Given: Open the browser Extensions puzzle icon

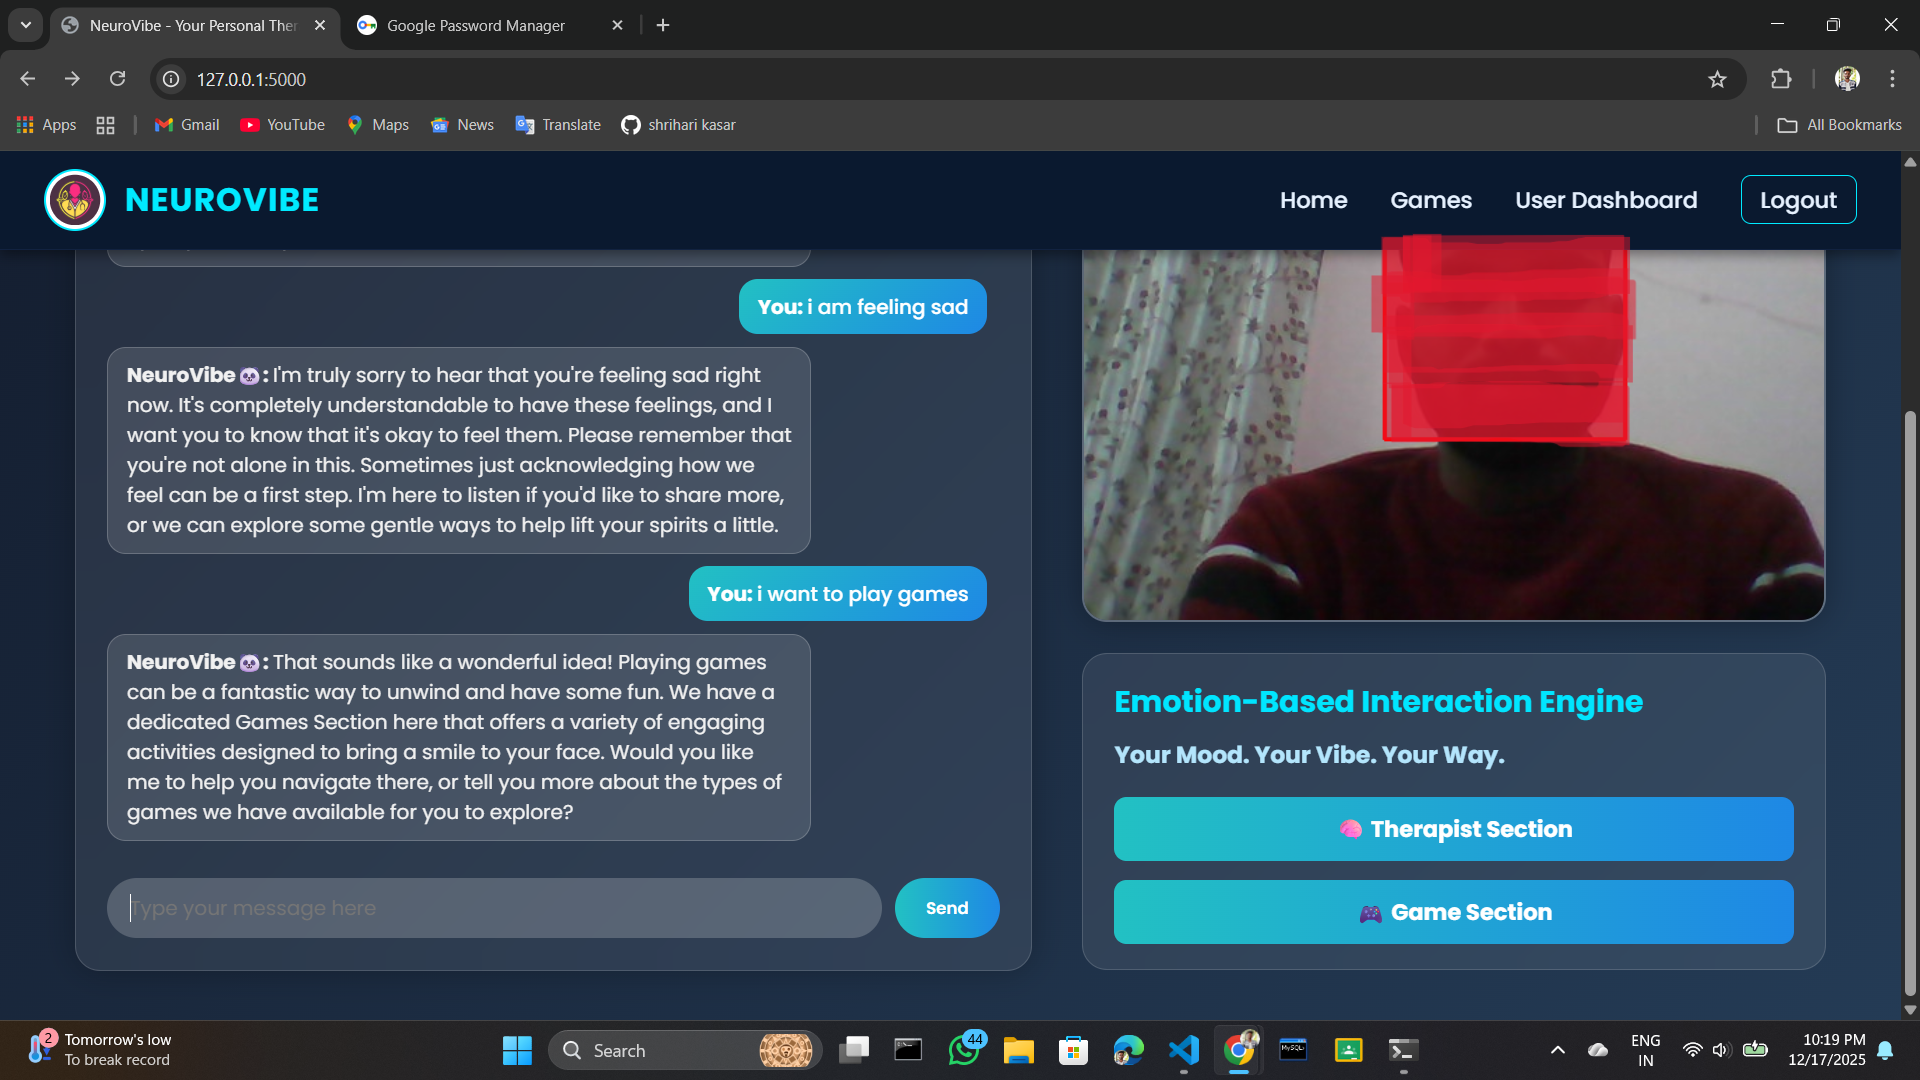Looking at the screenshot, I should (1781, 79).
